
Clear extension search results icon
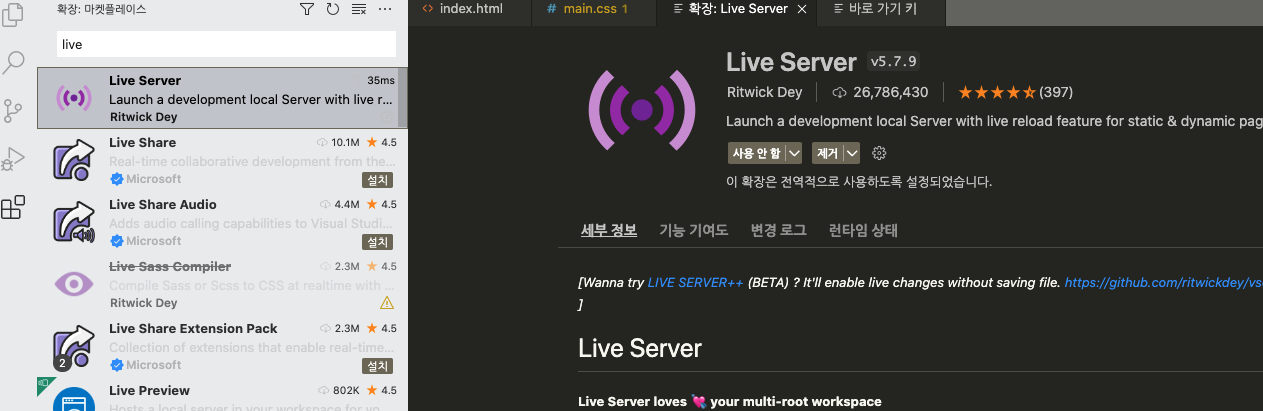click(359, 9)
